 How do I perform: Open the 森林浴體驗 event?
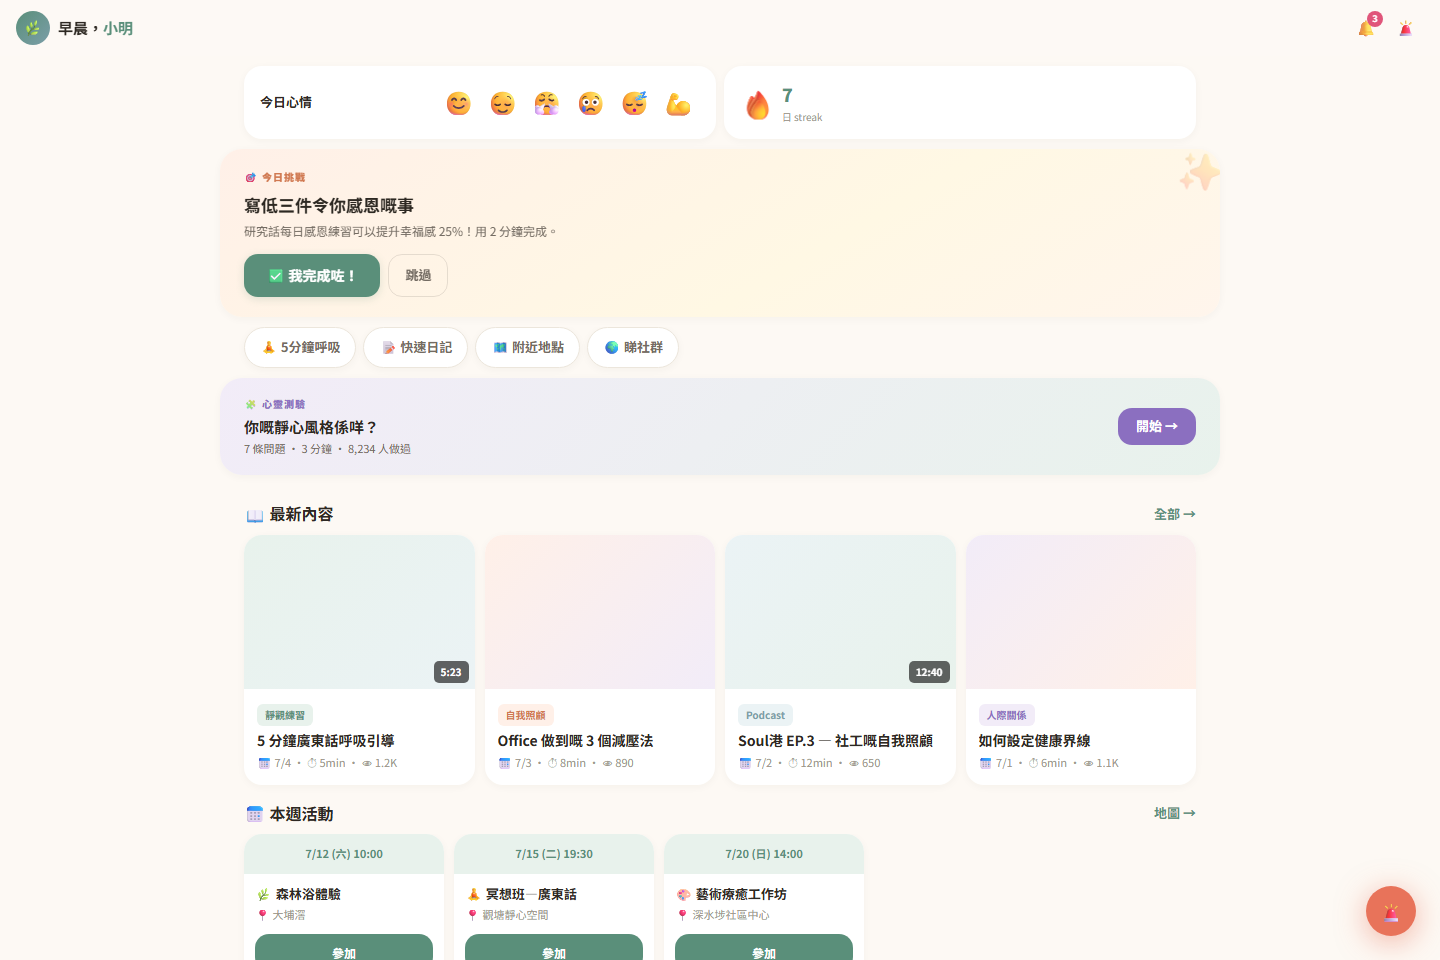pos(308,894)
